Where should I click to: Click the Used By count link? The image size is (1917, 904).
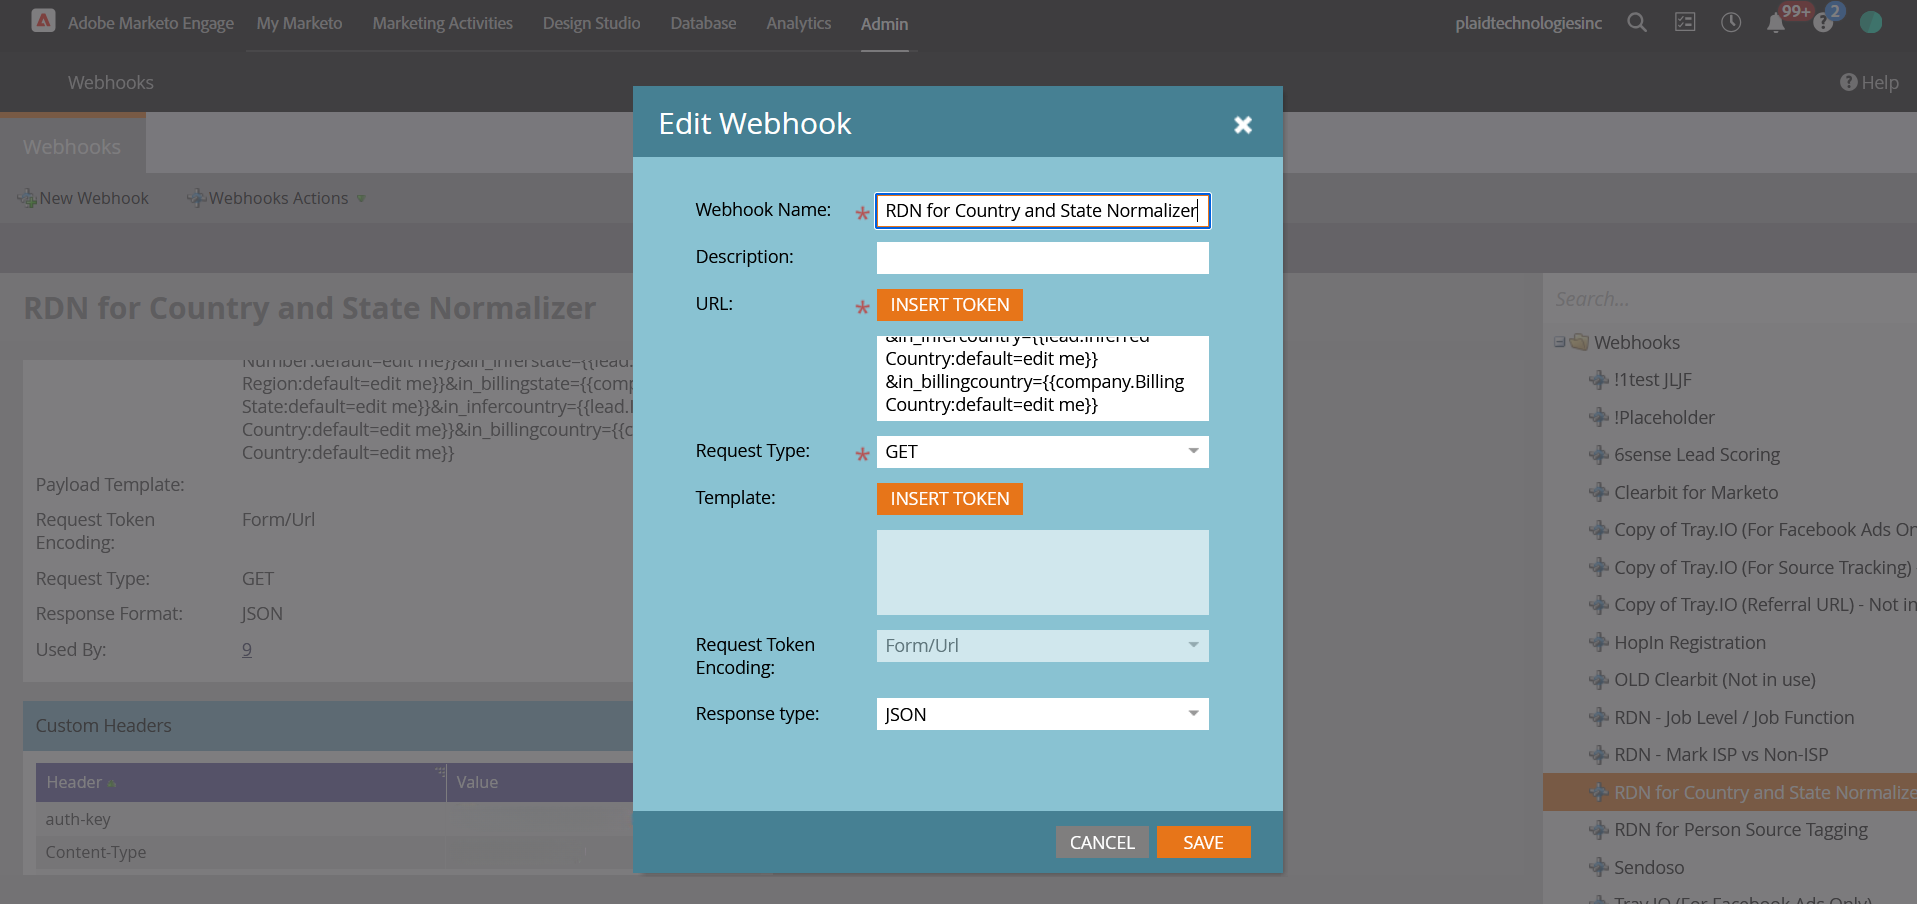click(247, 650)
